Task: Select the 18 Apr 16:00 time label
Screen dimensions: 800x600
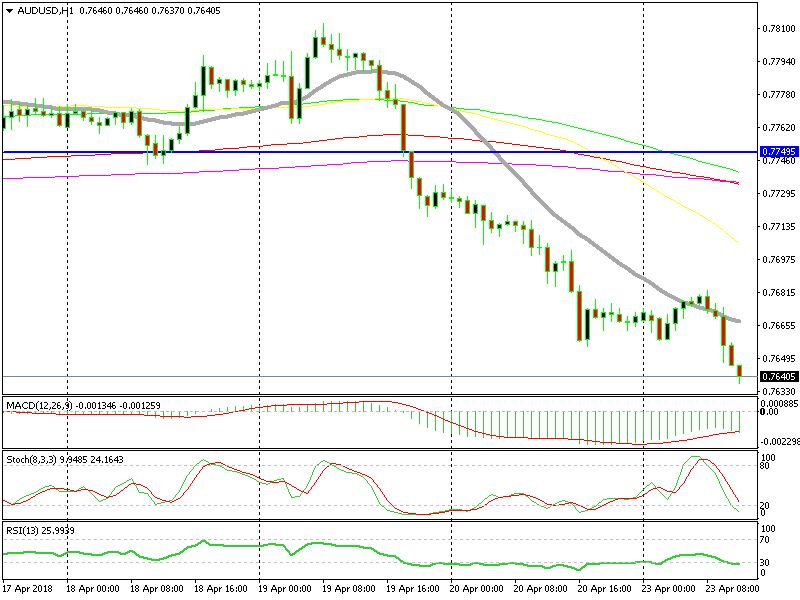Action: coord(220,588)
